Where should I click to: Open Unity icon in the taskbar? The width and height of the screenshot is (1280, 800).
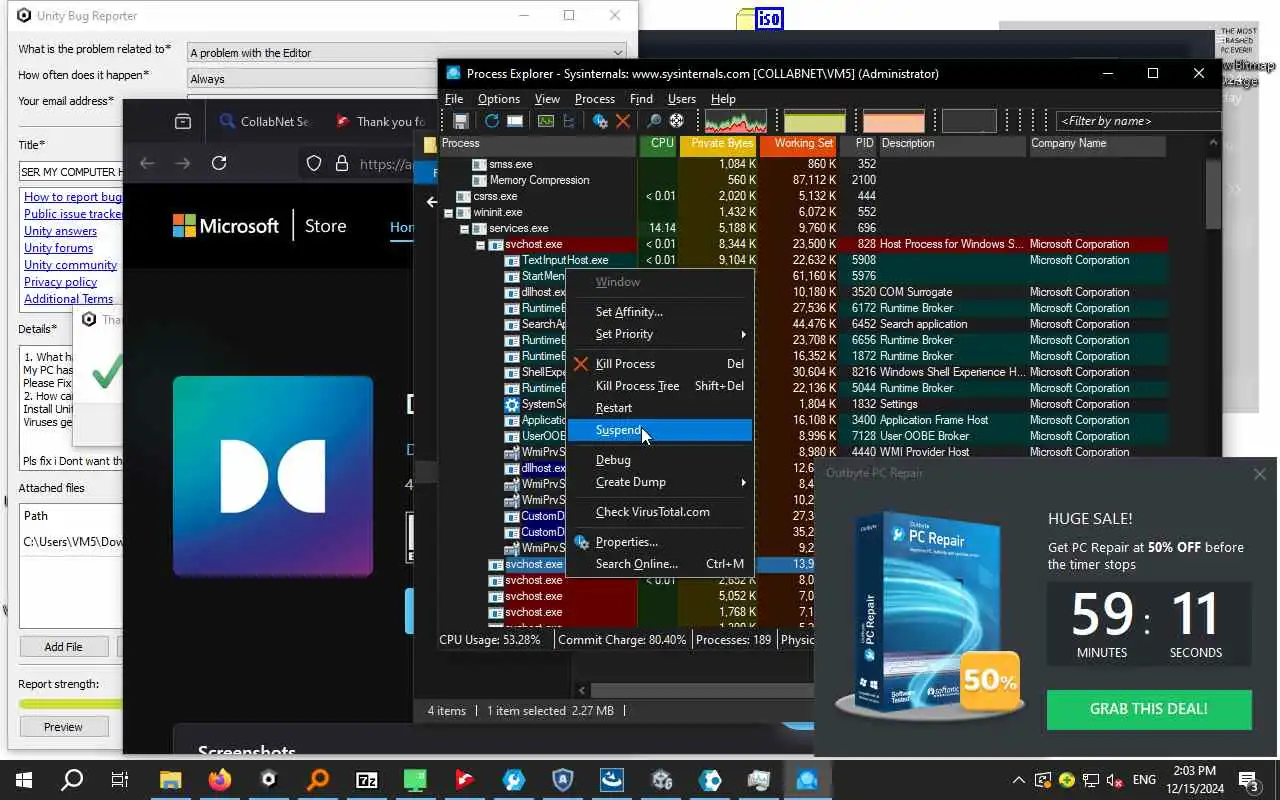268,780
